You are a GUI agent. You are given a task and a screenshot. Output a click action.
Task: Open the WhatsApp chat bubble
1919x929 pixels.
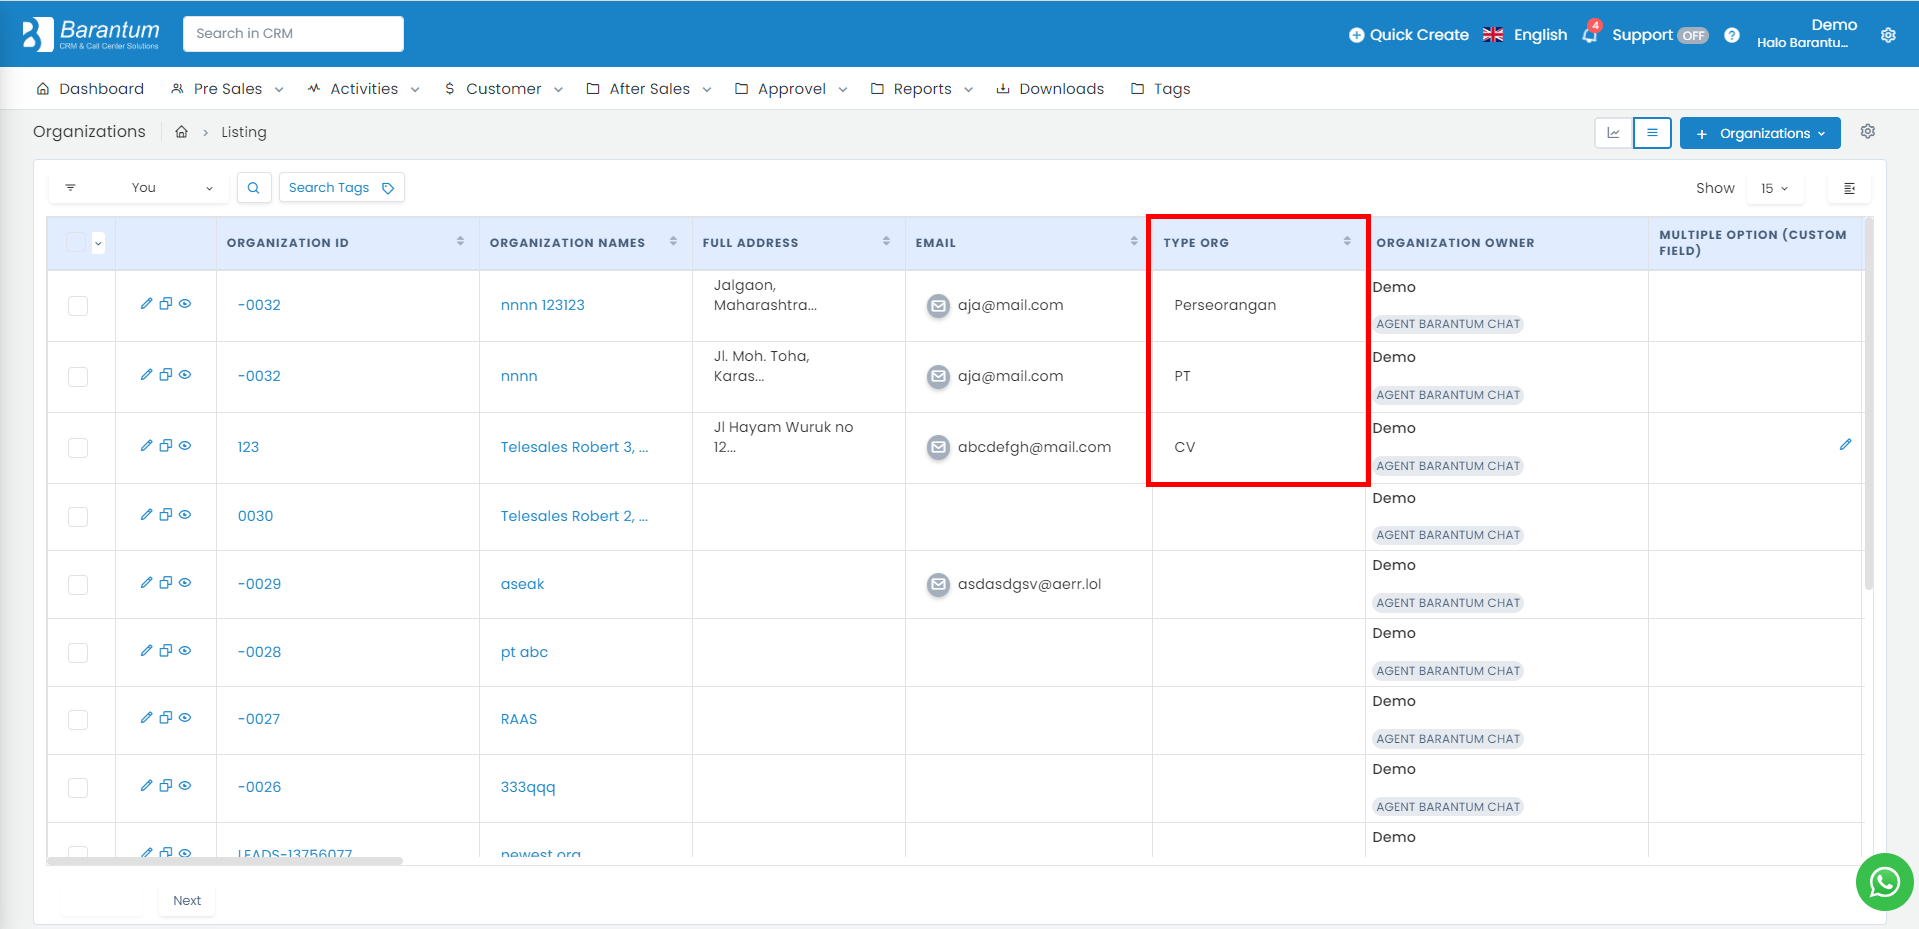click(x=1884, y=882)
